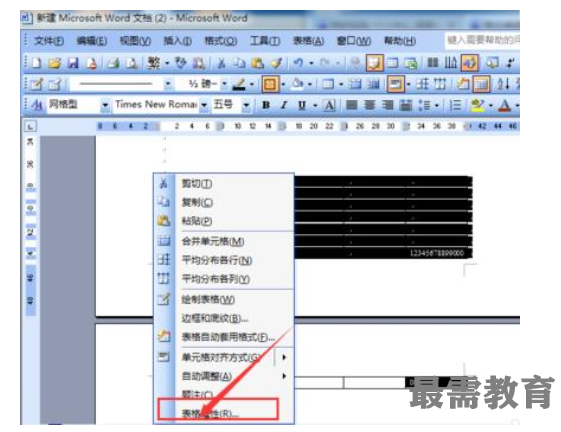The image size is (561, 432).
Task: Choose 边框和底纹(B) in context menu
Action: [x=224, y=318]
